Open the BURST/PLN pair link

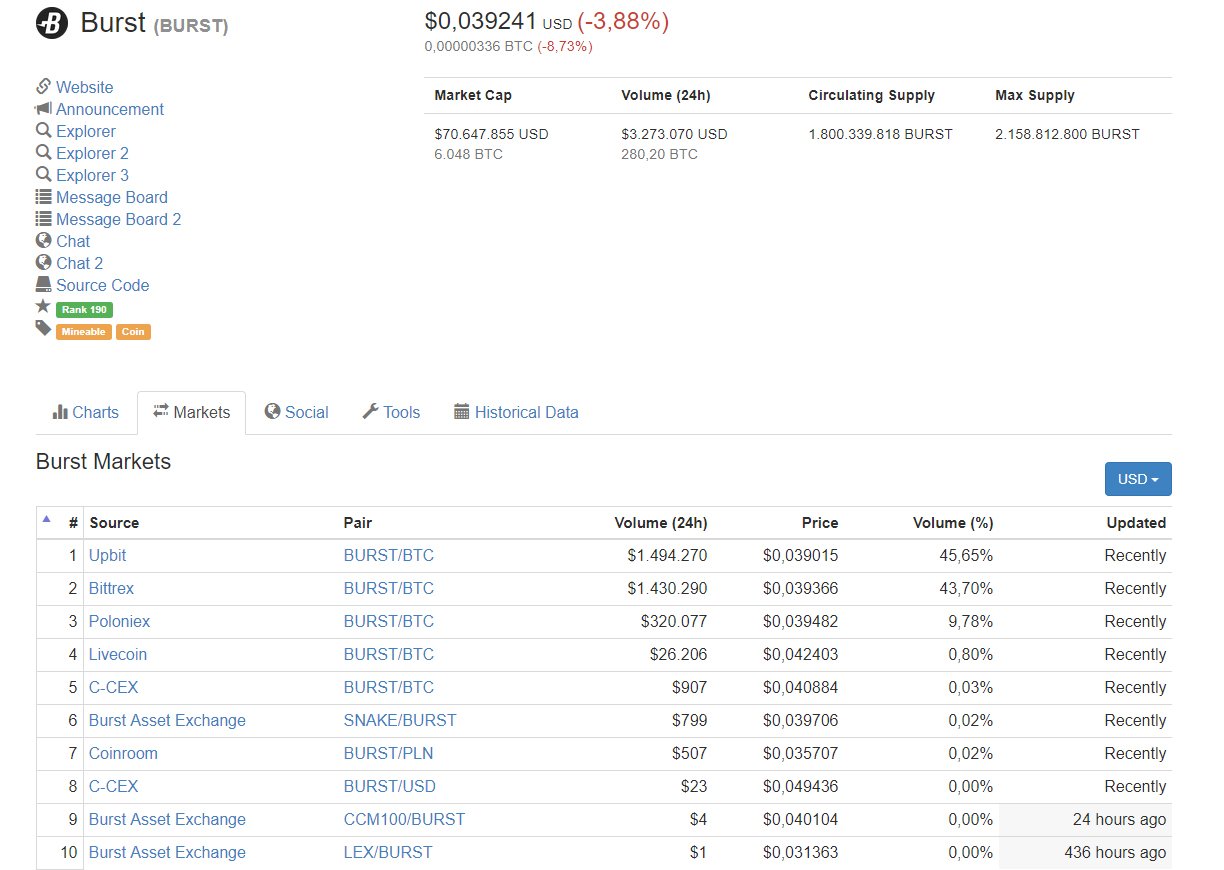click(388, 753)
